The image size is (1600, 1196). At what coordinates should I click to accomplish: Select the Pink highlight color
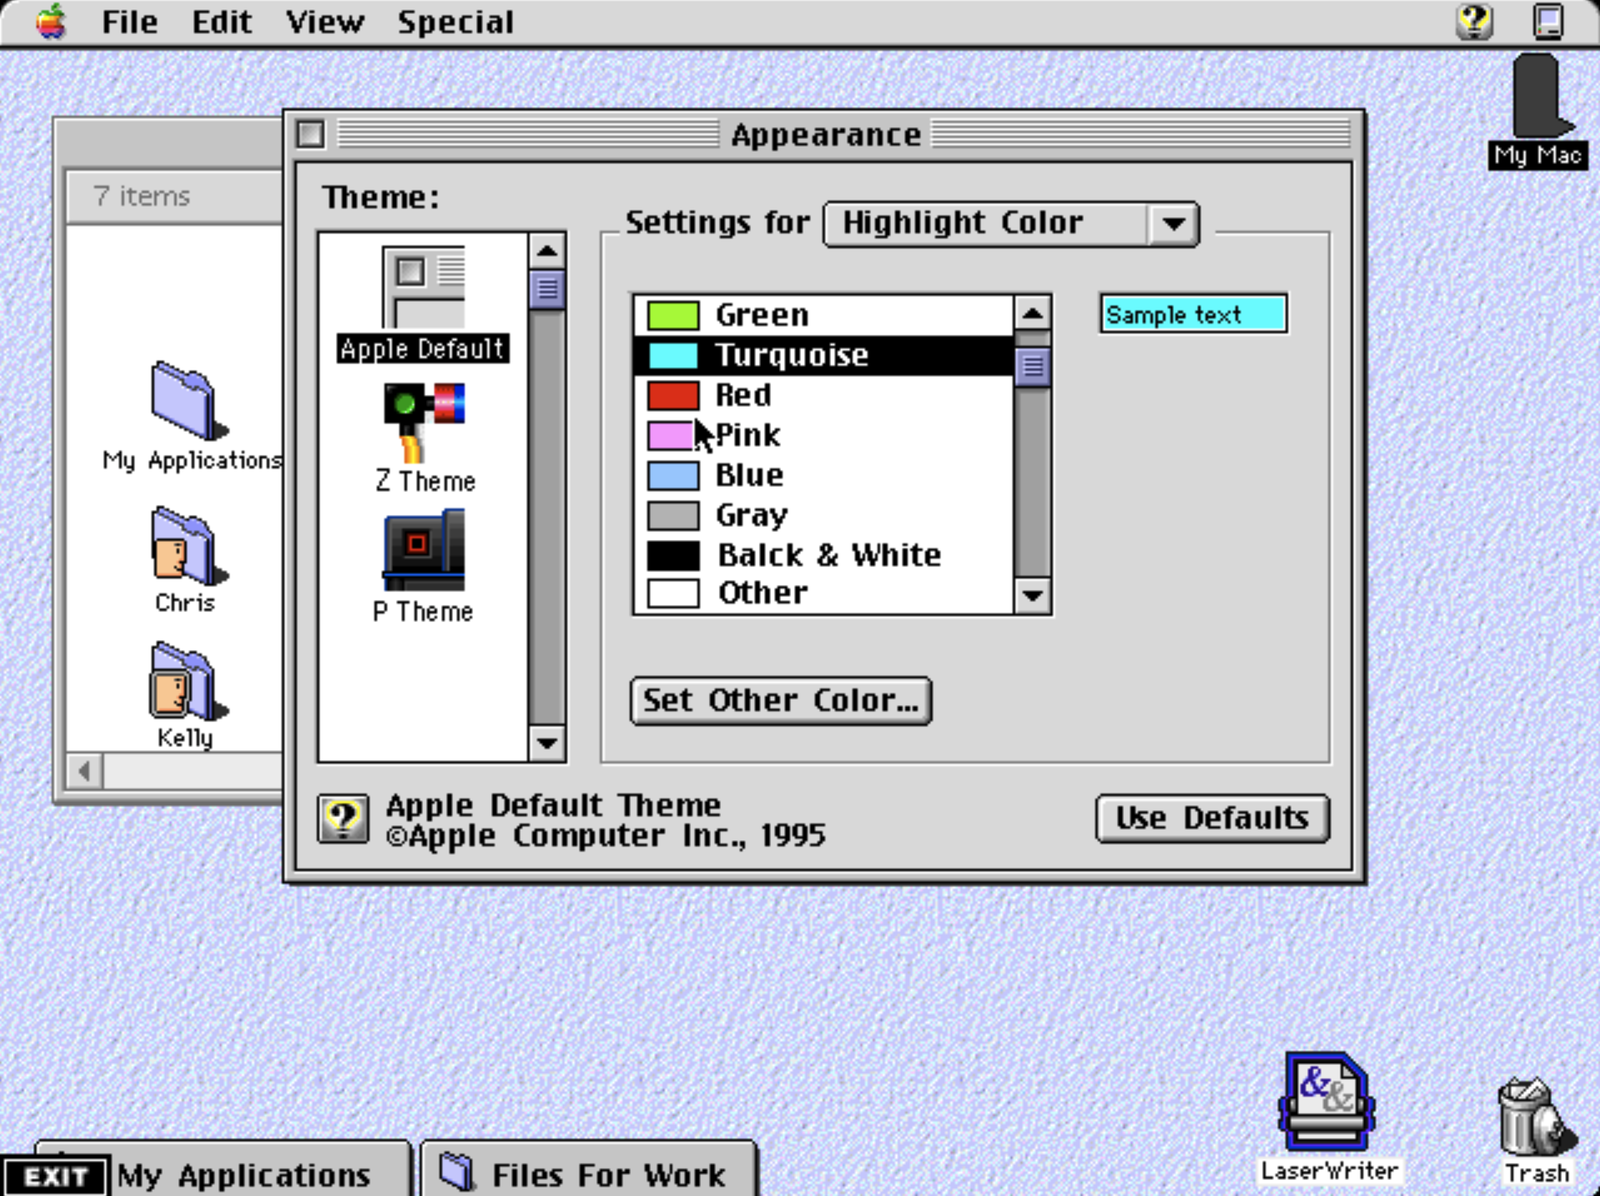point(747,435)
